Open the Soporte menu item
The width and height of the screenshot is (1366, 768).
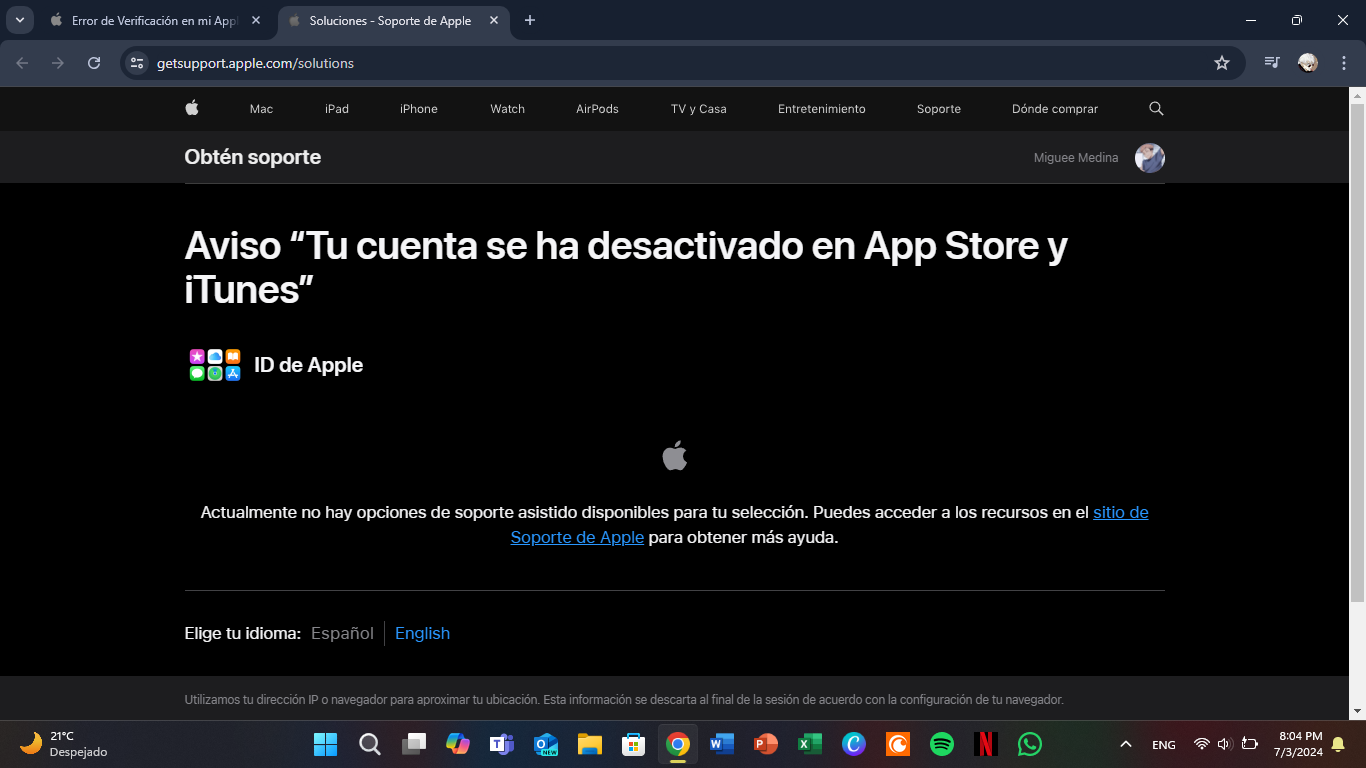pos(938,109)
